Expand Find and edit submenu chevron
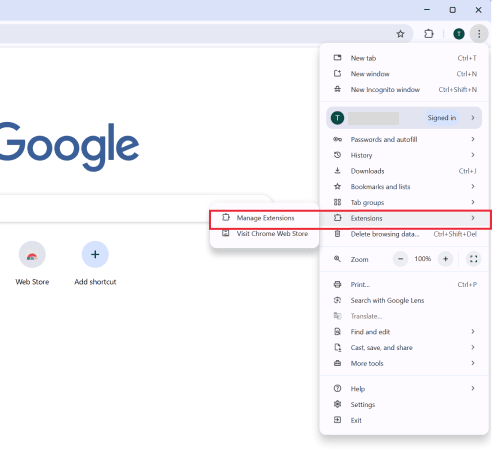Image resolution: width=492 pixels, height=470 pixels. pyautogui.click(x=473, y=331)
